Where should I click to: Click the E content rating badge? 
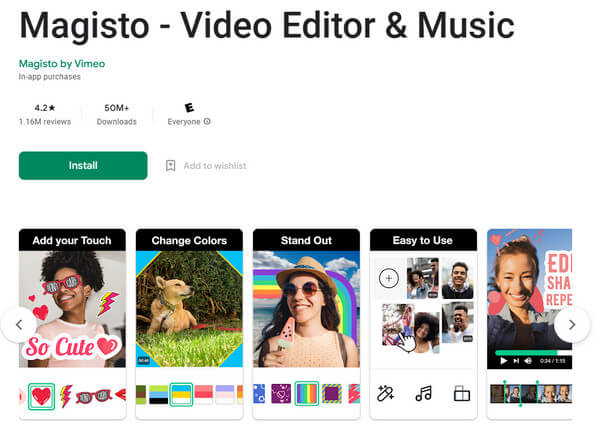(189, 108)
